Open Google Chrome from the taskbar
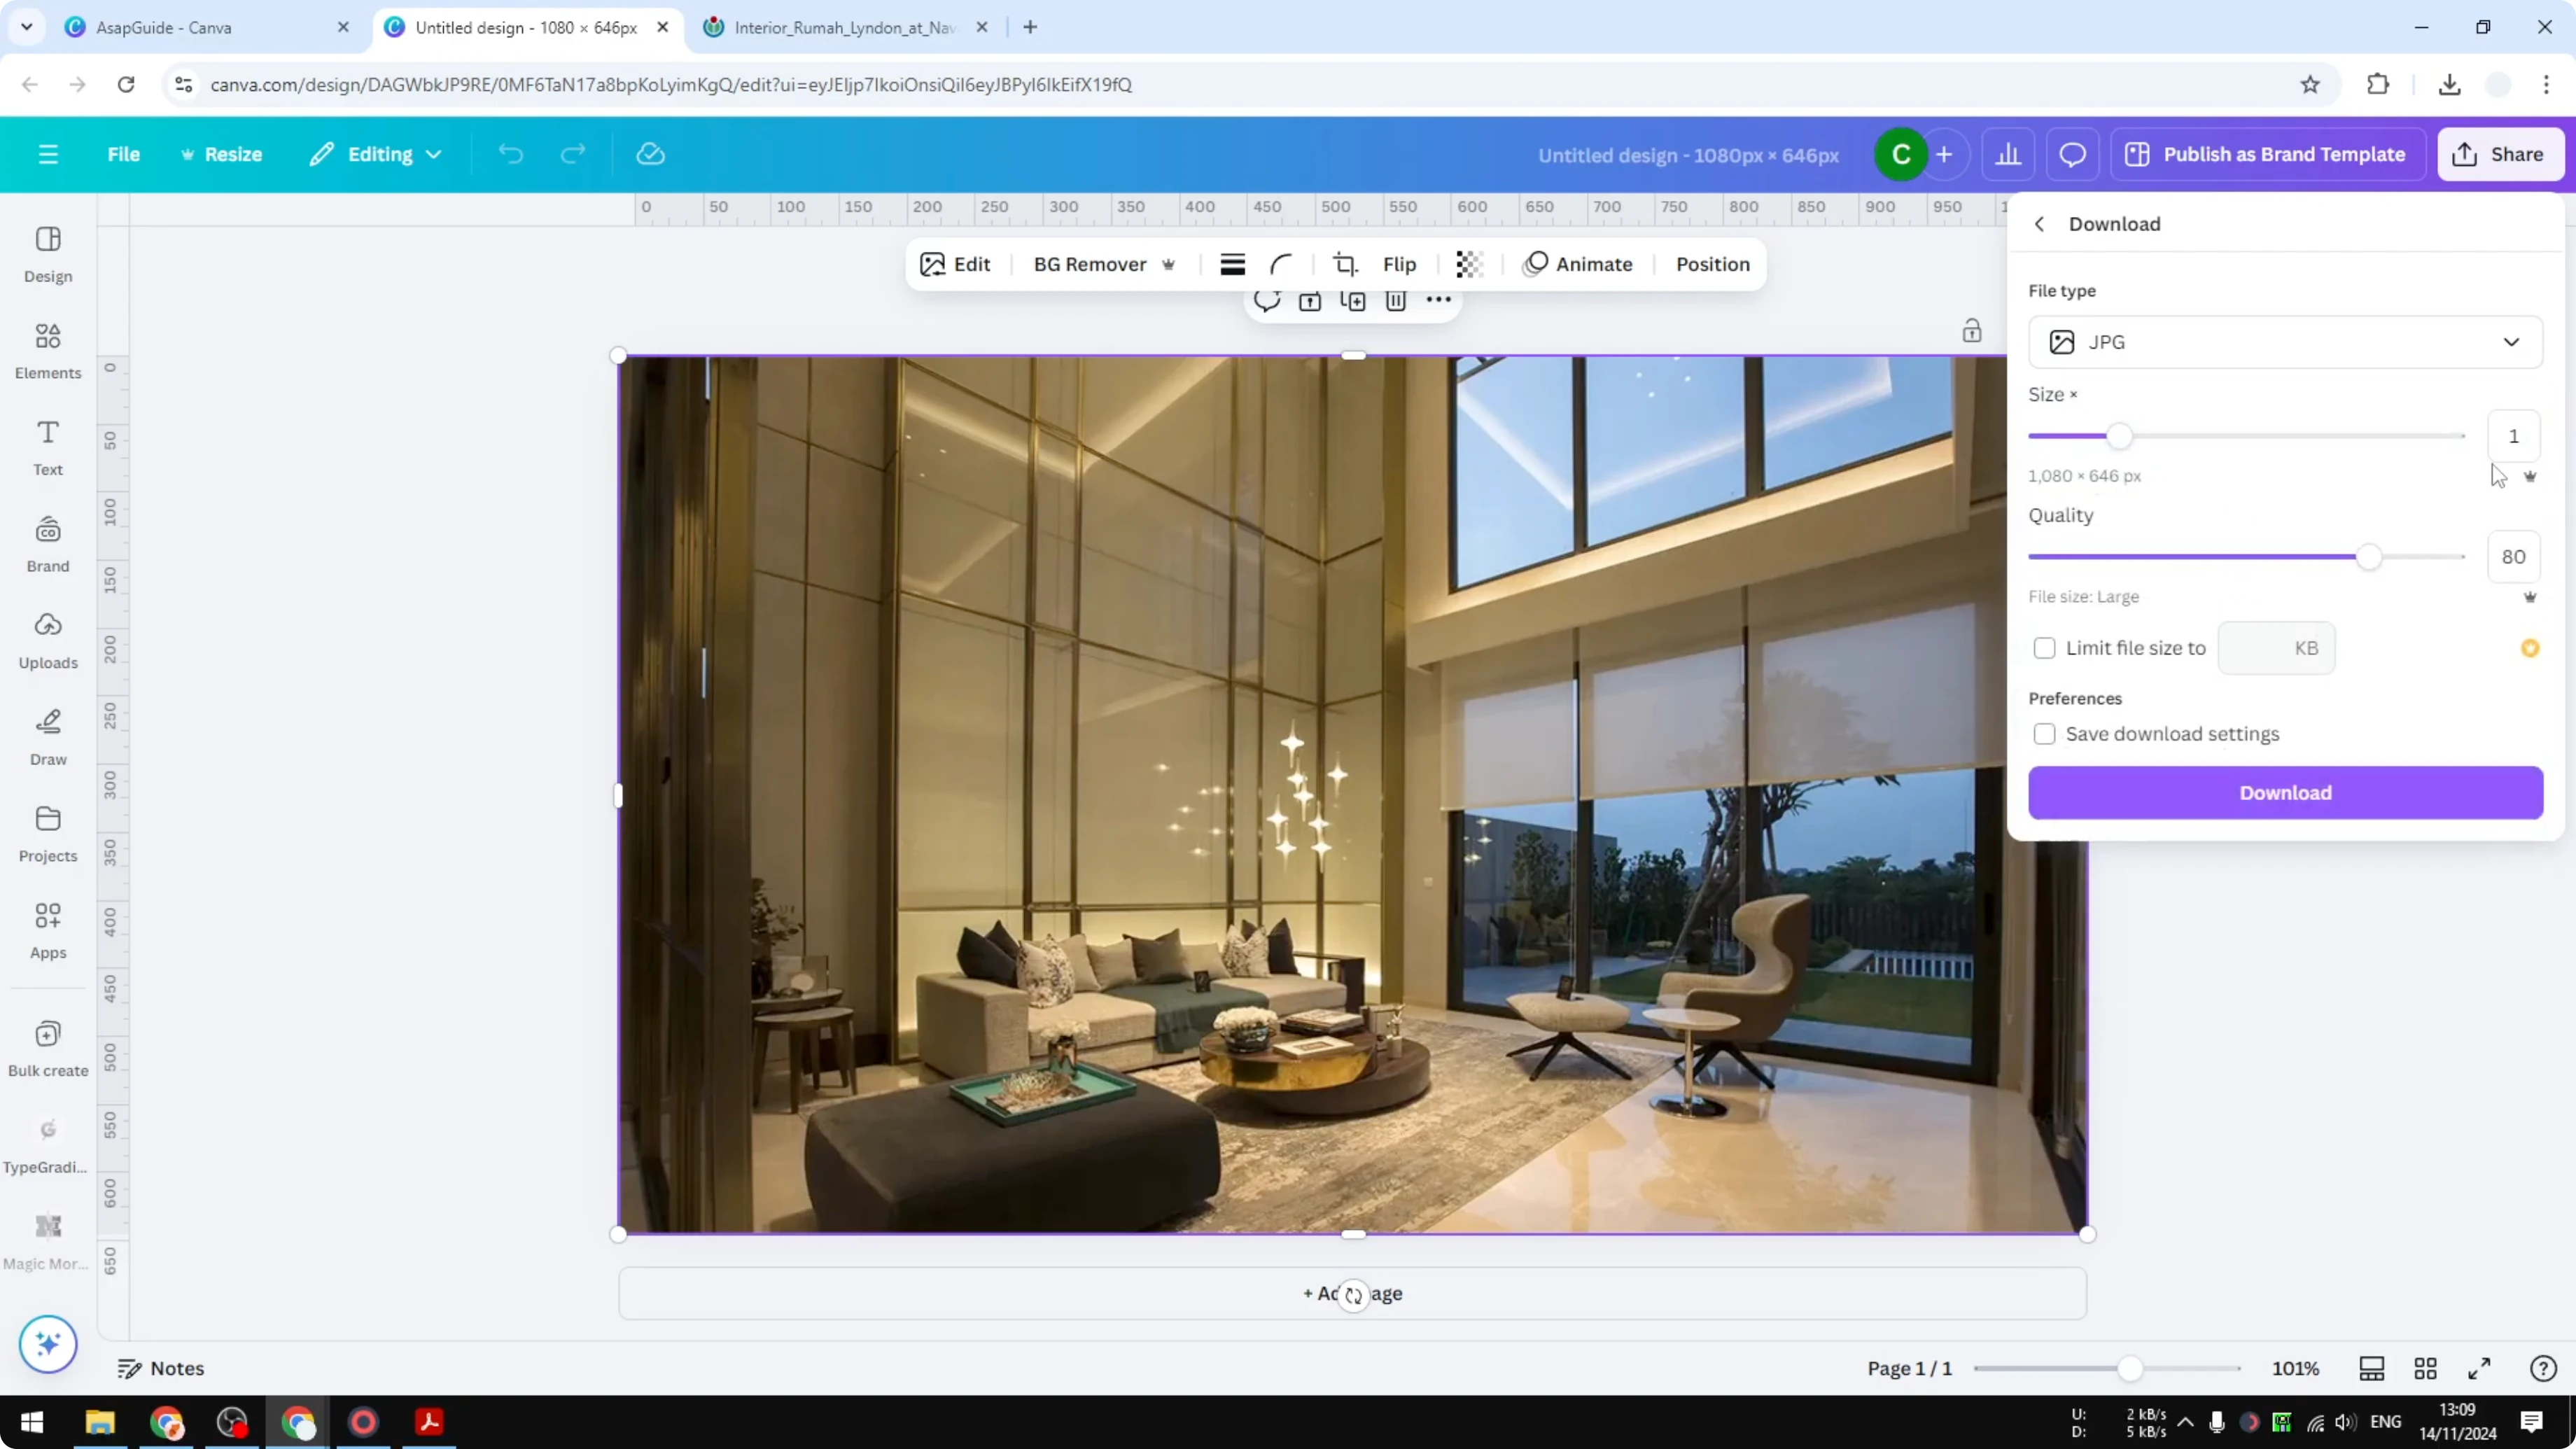 [x=166, y=1422]
